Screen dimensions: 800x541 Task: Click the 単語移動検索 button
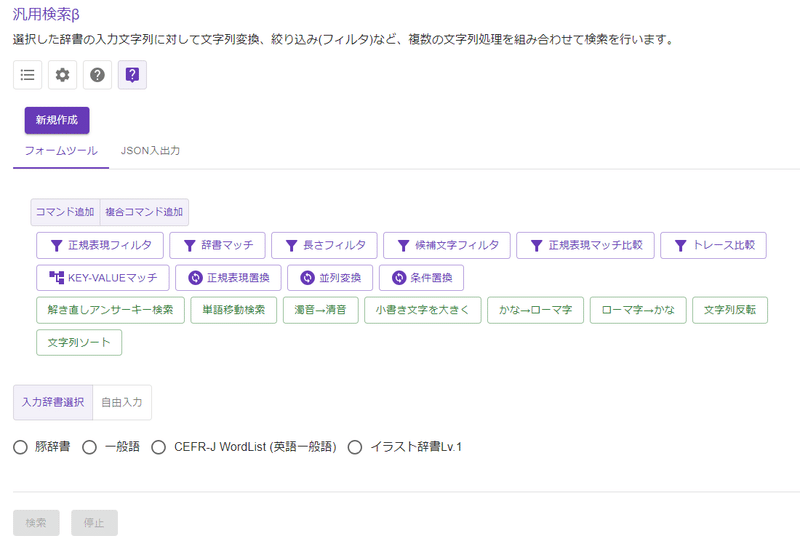[234, 310]
